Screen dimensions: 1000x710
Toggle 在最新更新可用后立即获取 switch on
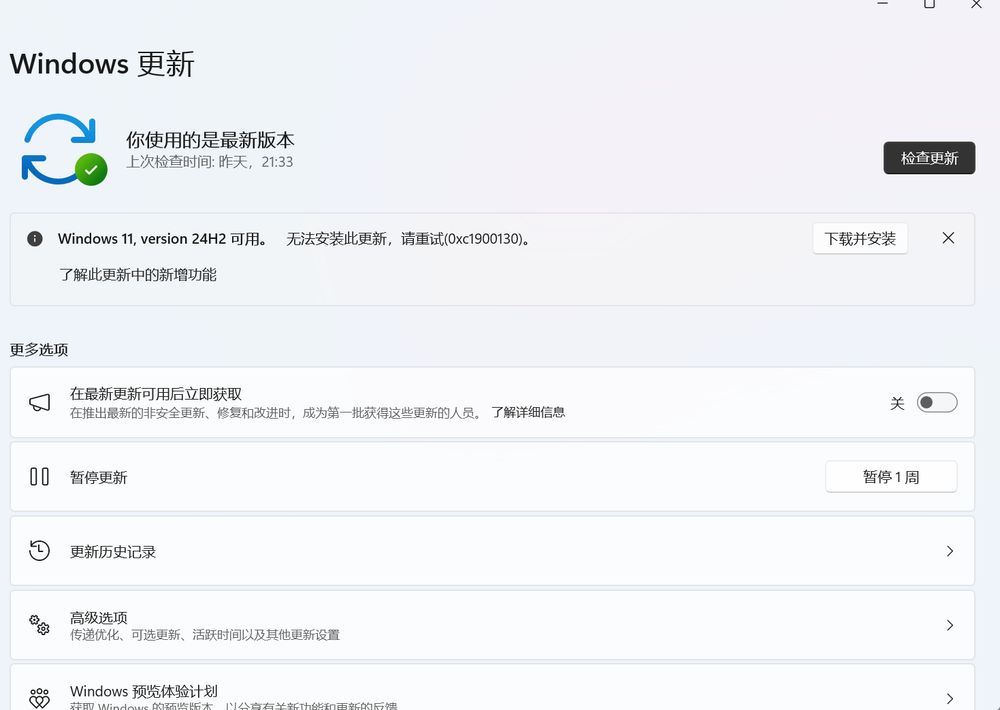click(937, 403)
